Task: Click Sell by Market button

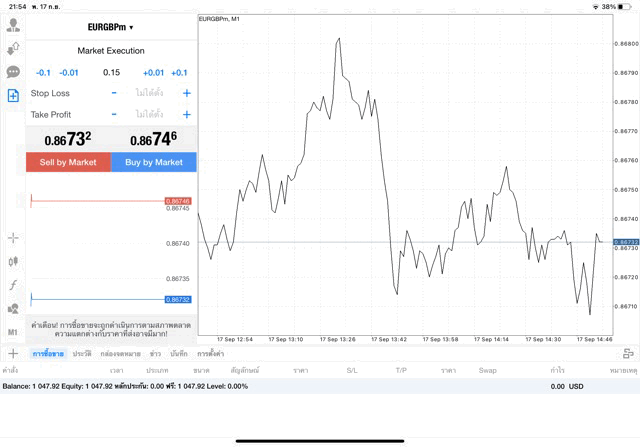Action: tap(68, 162)
